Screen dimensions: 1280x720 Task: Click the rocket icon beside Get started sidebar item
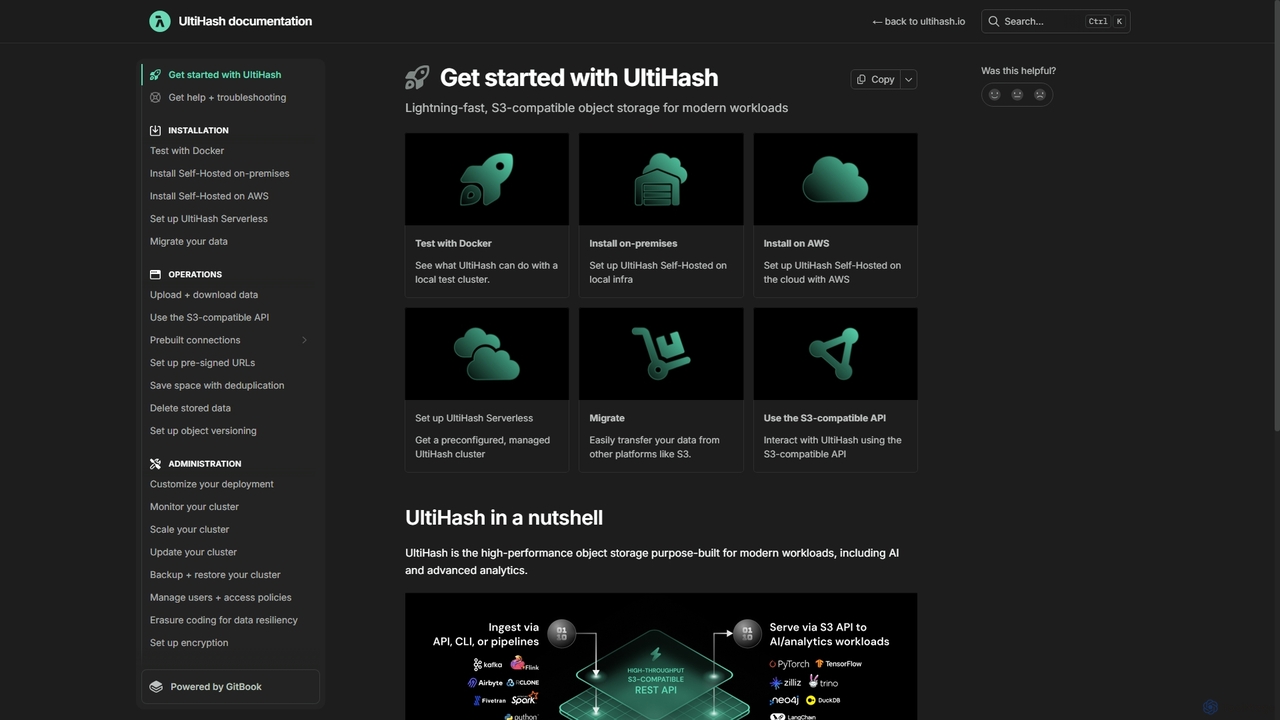(155, 74)
